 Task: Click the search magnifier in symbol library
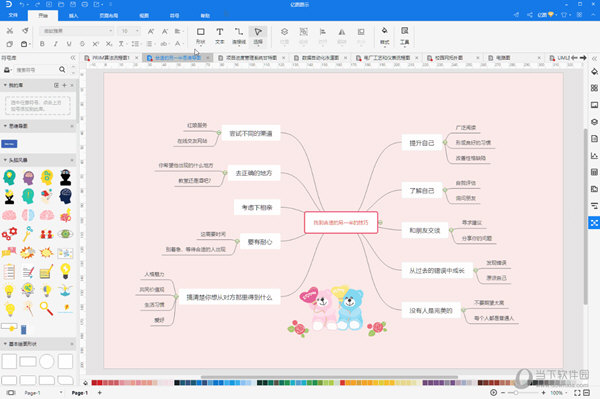click(62, 70)
